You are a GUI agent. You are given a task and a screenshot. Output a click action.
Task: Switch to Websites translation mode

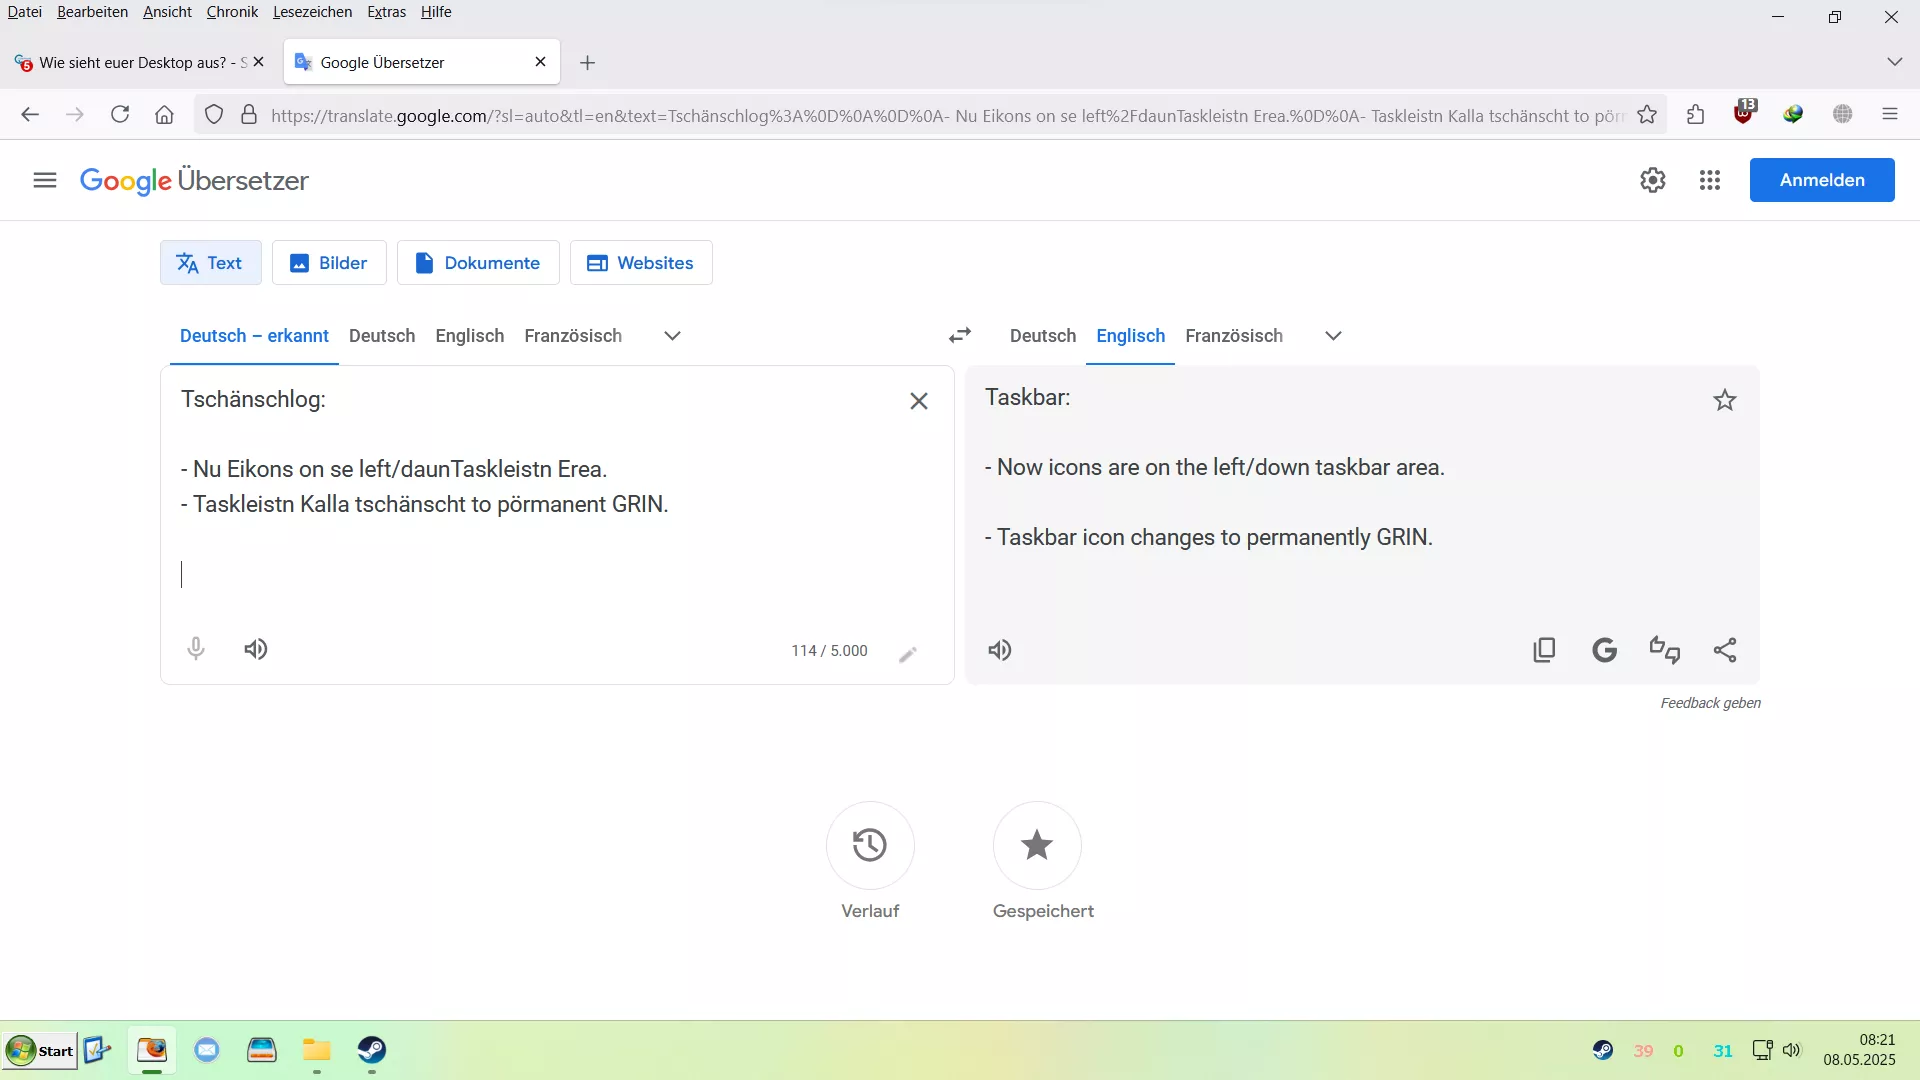coord(641,263)
